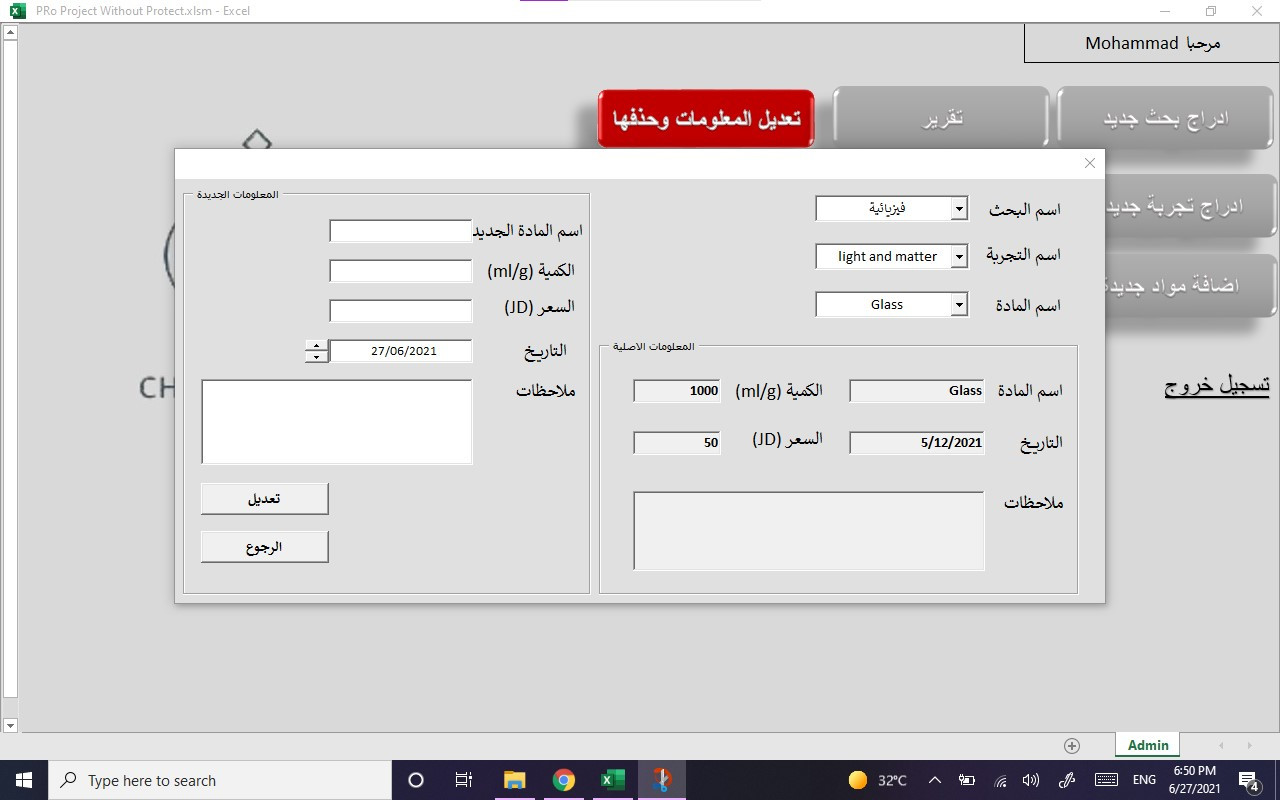
Task: Open File Explorer from the taskbar
Action: click(x=515, y=779)
